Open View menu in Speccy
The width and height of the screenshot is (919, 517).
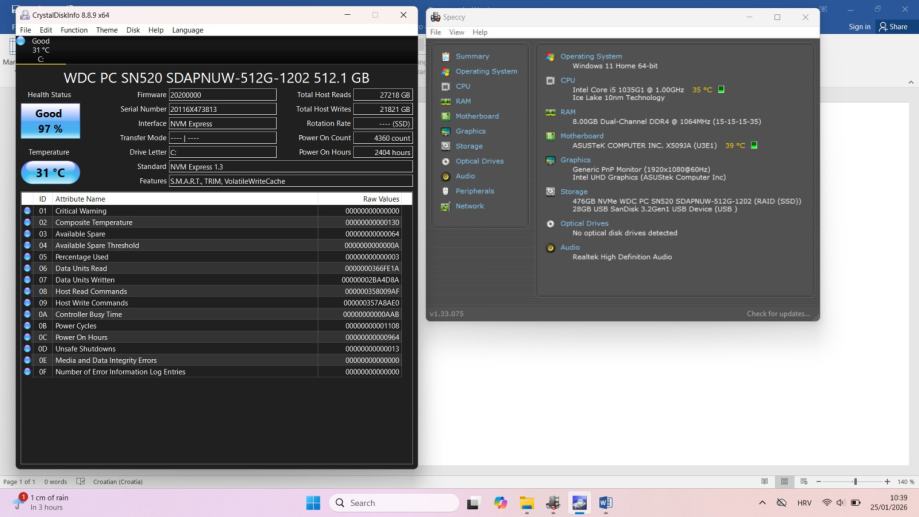pos(457,32)
